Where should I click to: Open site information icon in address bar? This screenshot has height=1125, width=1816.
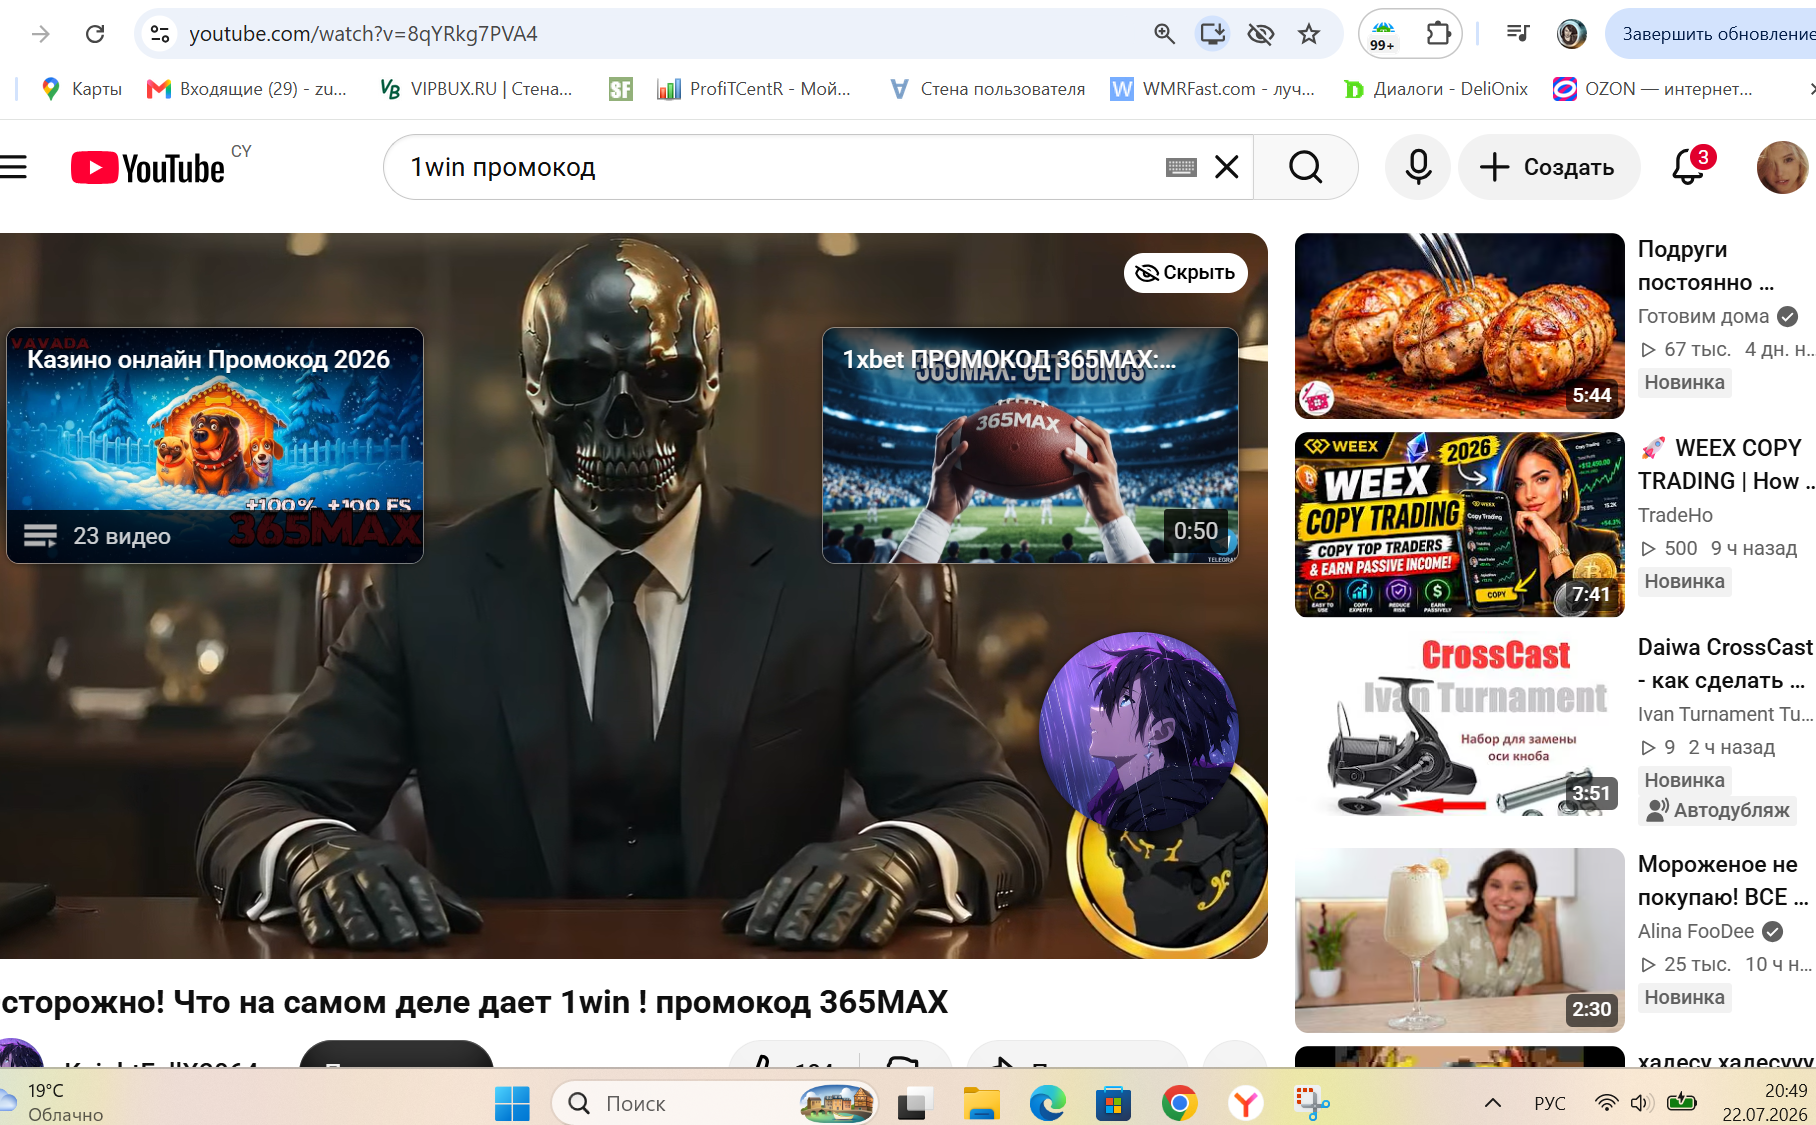pyautogui.click(x=160, y=34)
